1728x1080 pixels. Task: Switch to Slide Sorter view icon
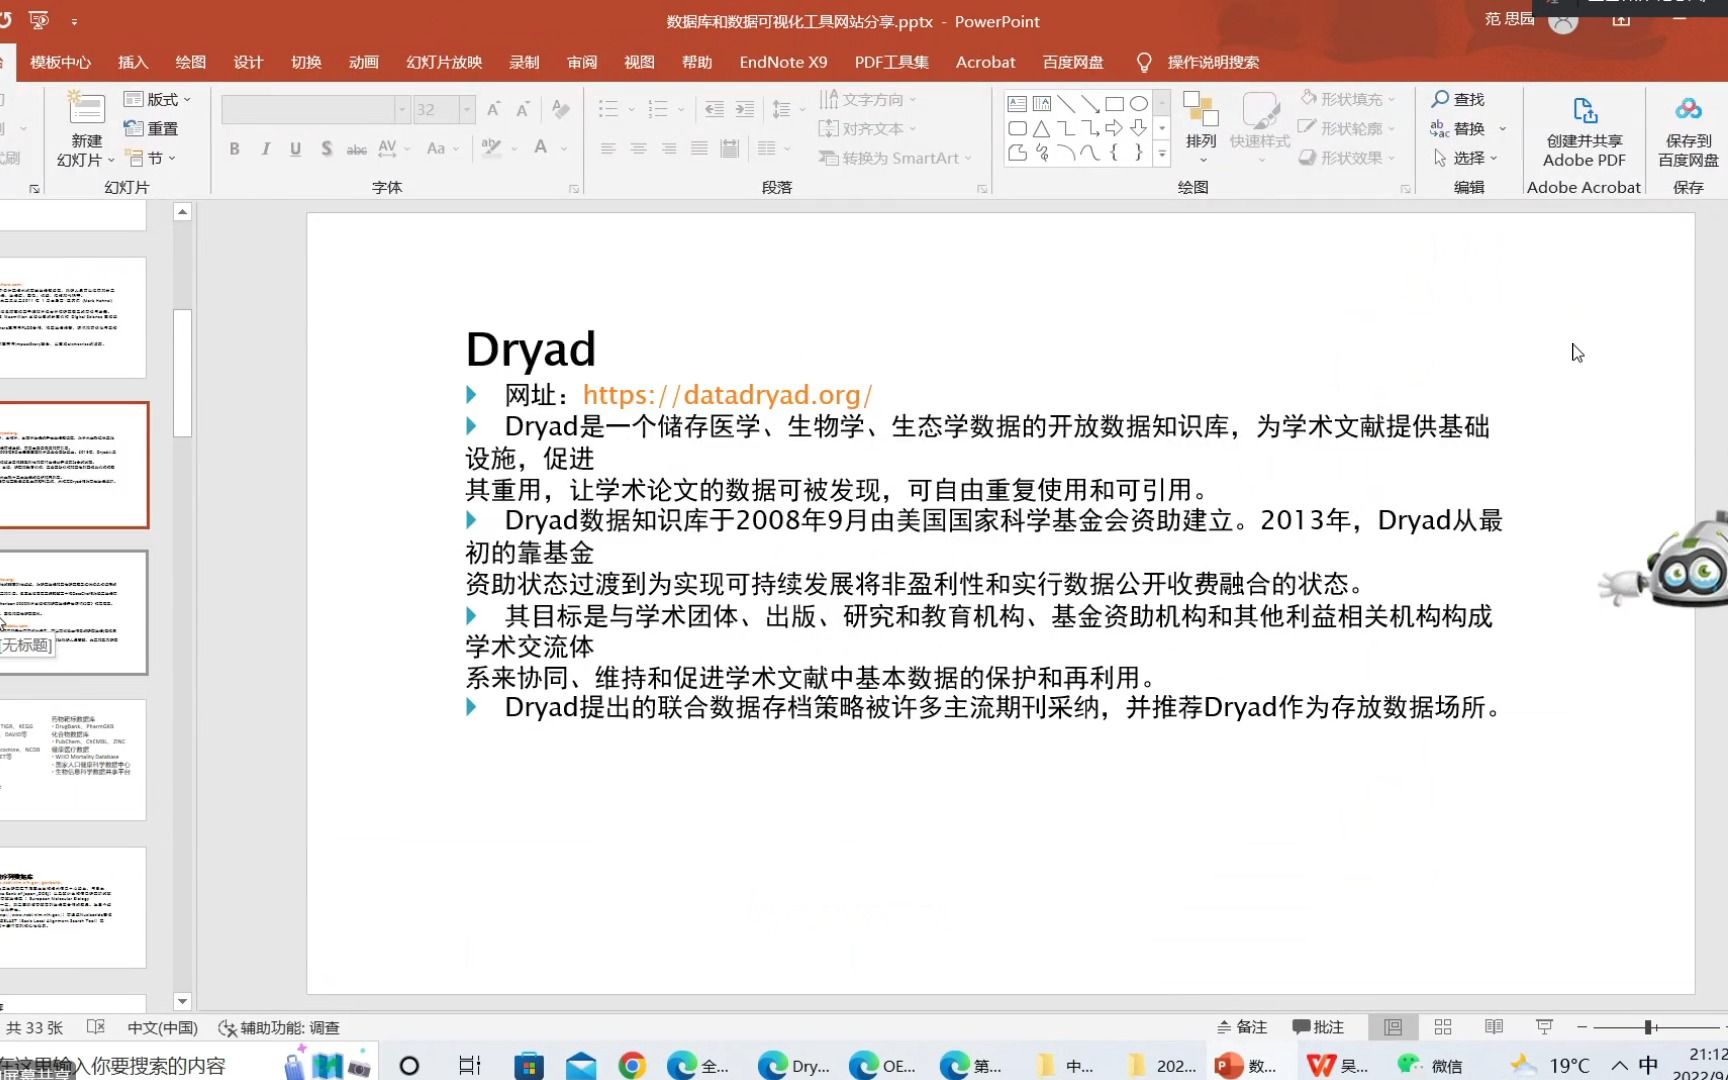tap(1443, 1027)
